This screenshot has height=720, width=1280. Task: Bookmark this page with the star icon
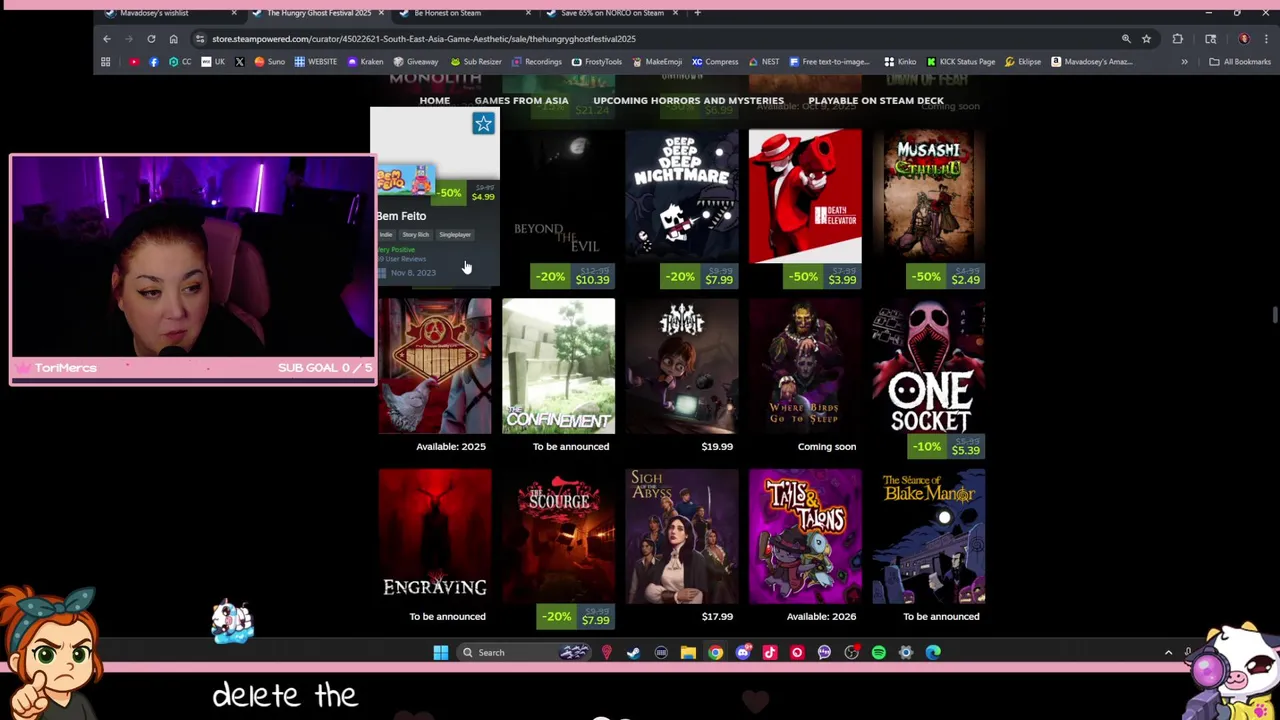[1146, 39]
